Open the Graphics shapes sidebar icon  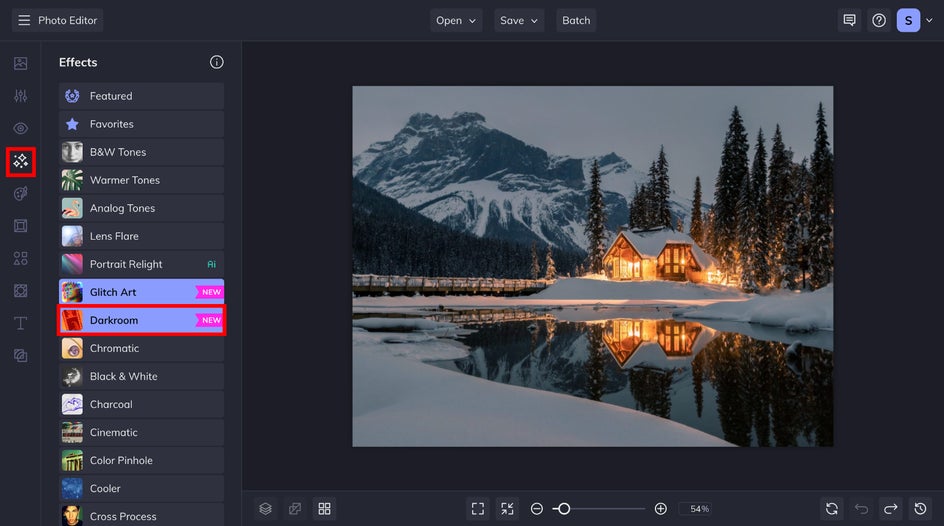click(20, 258)
